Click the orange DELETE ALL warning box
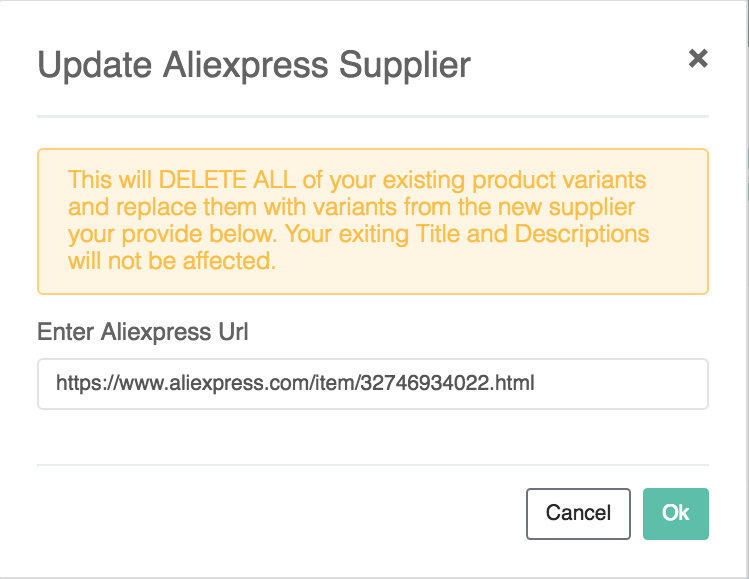This screenshot has width=749, height=579. point(372,221)
